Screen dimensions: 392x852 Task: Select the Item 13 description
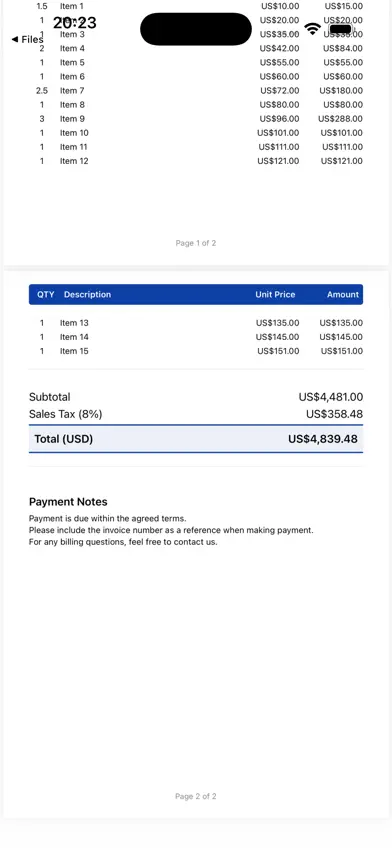(x=74, y=323)
